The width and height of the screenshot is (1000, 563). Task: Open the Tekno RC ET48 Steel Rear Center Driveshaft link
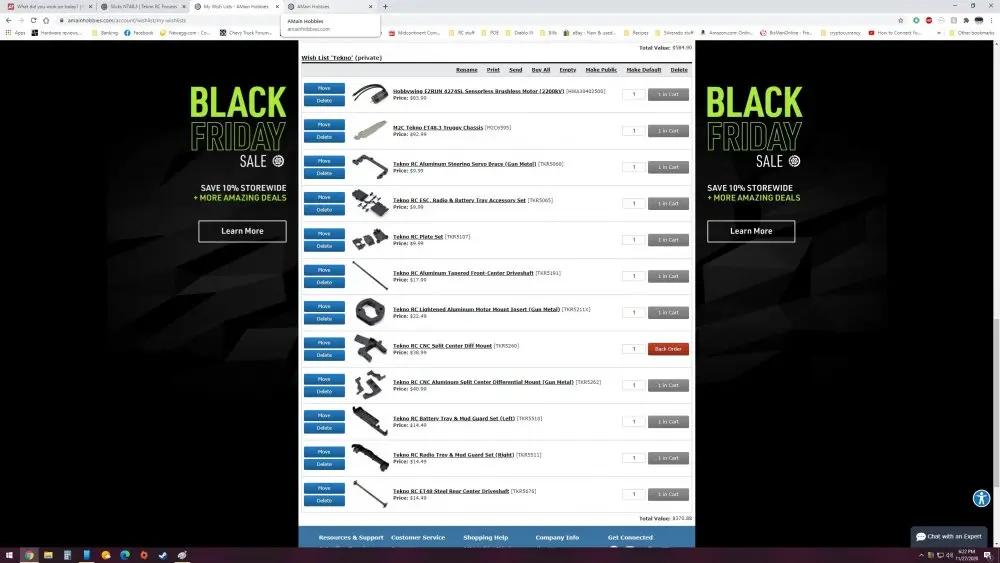point(451,491)
